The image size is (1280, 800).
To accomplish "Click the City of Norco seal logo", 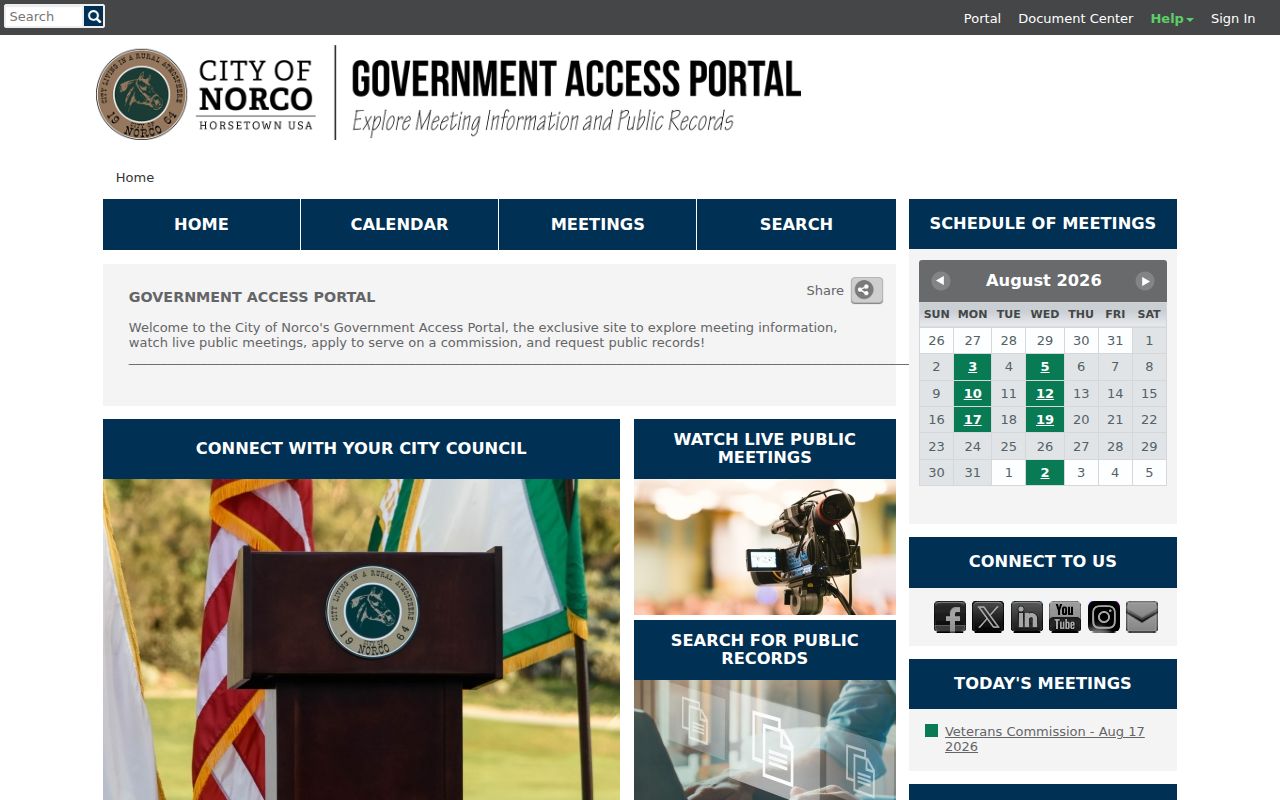I will tap(142, 94).
